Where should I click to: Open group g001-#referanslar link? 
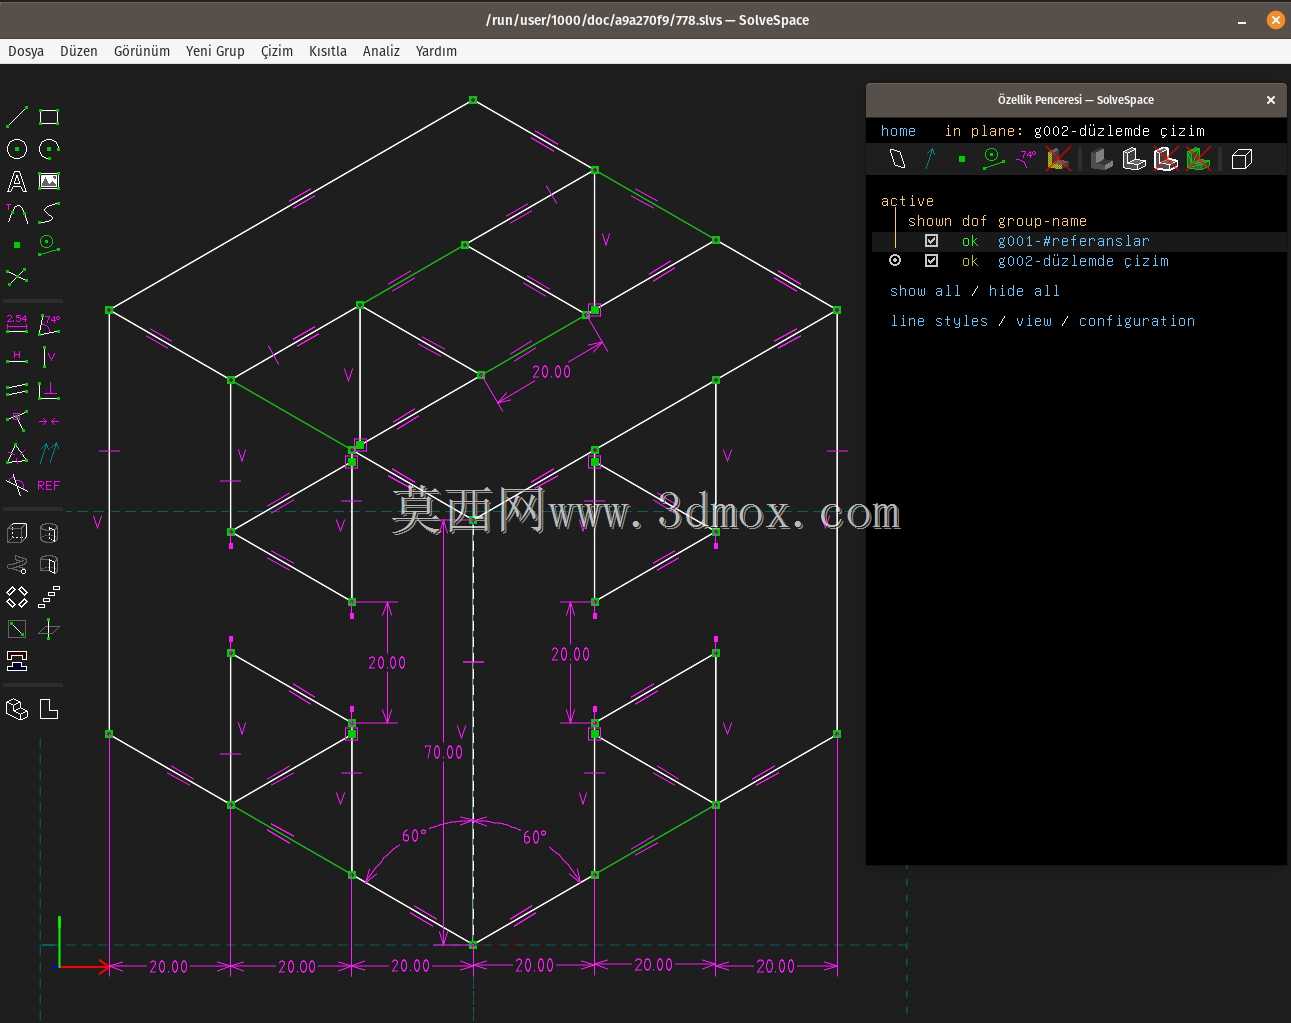coord(1074,241)
